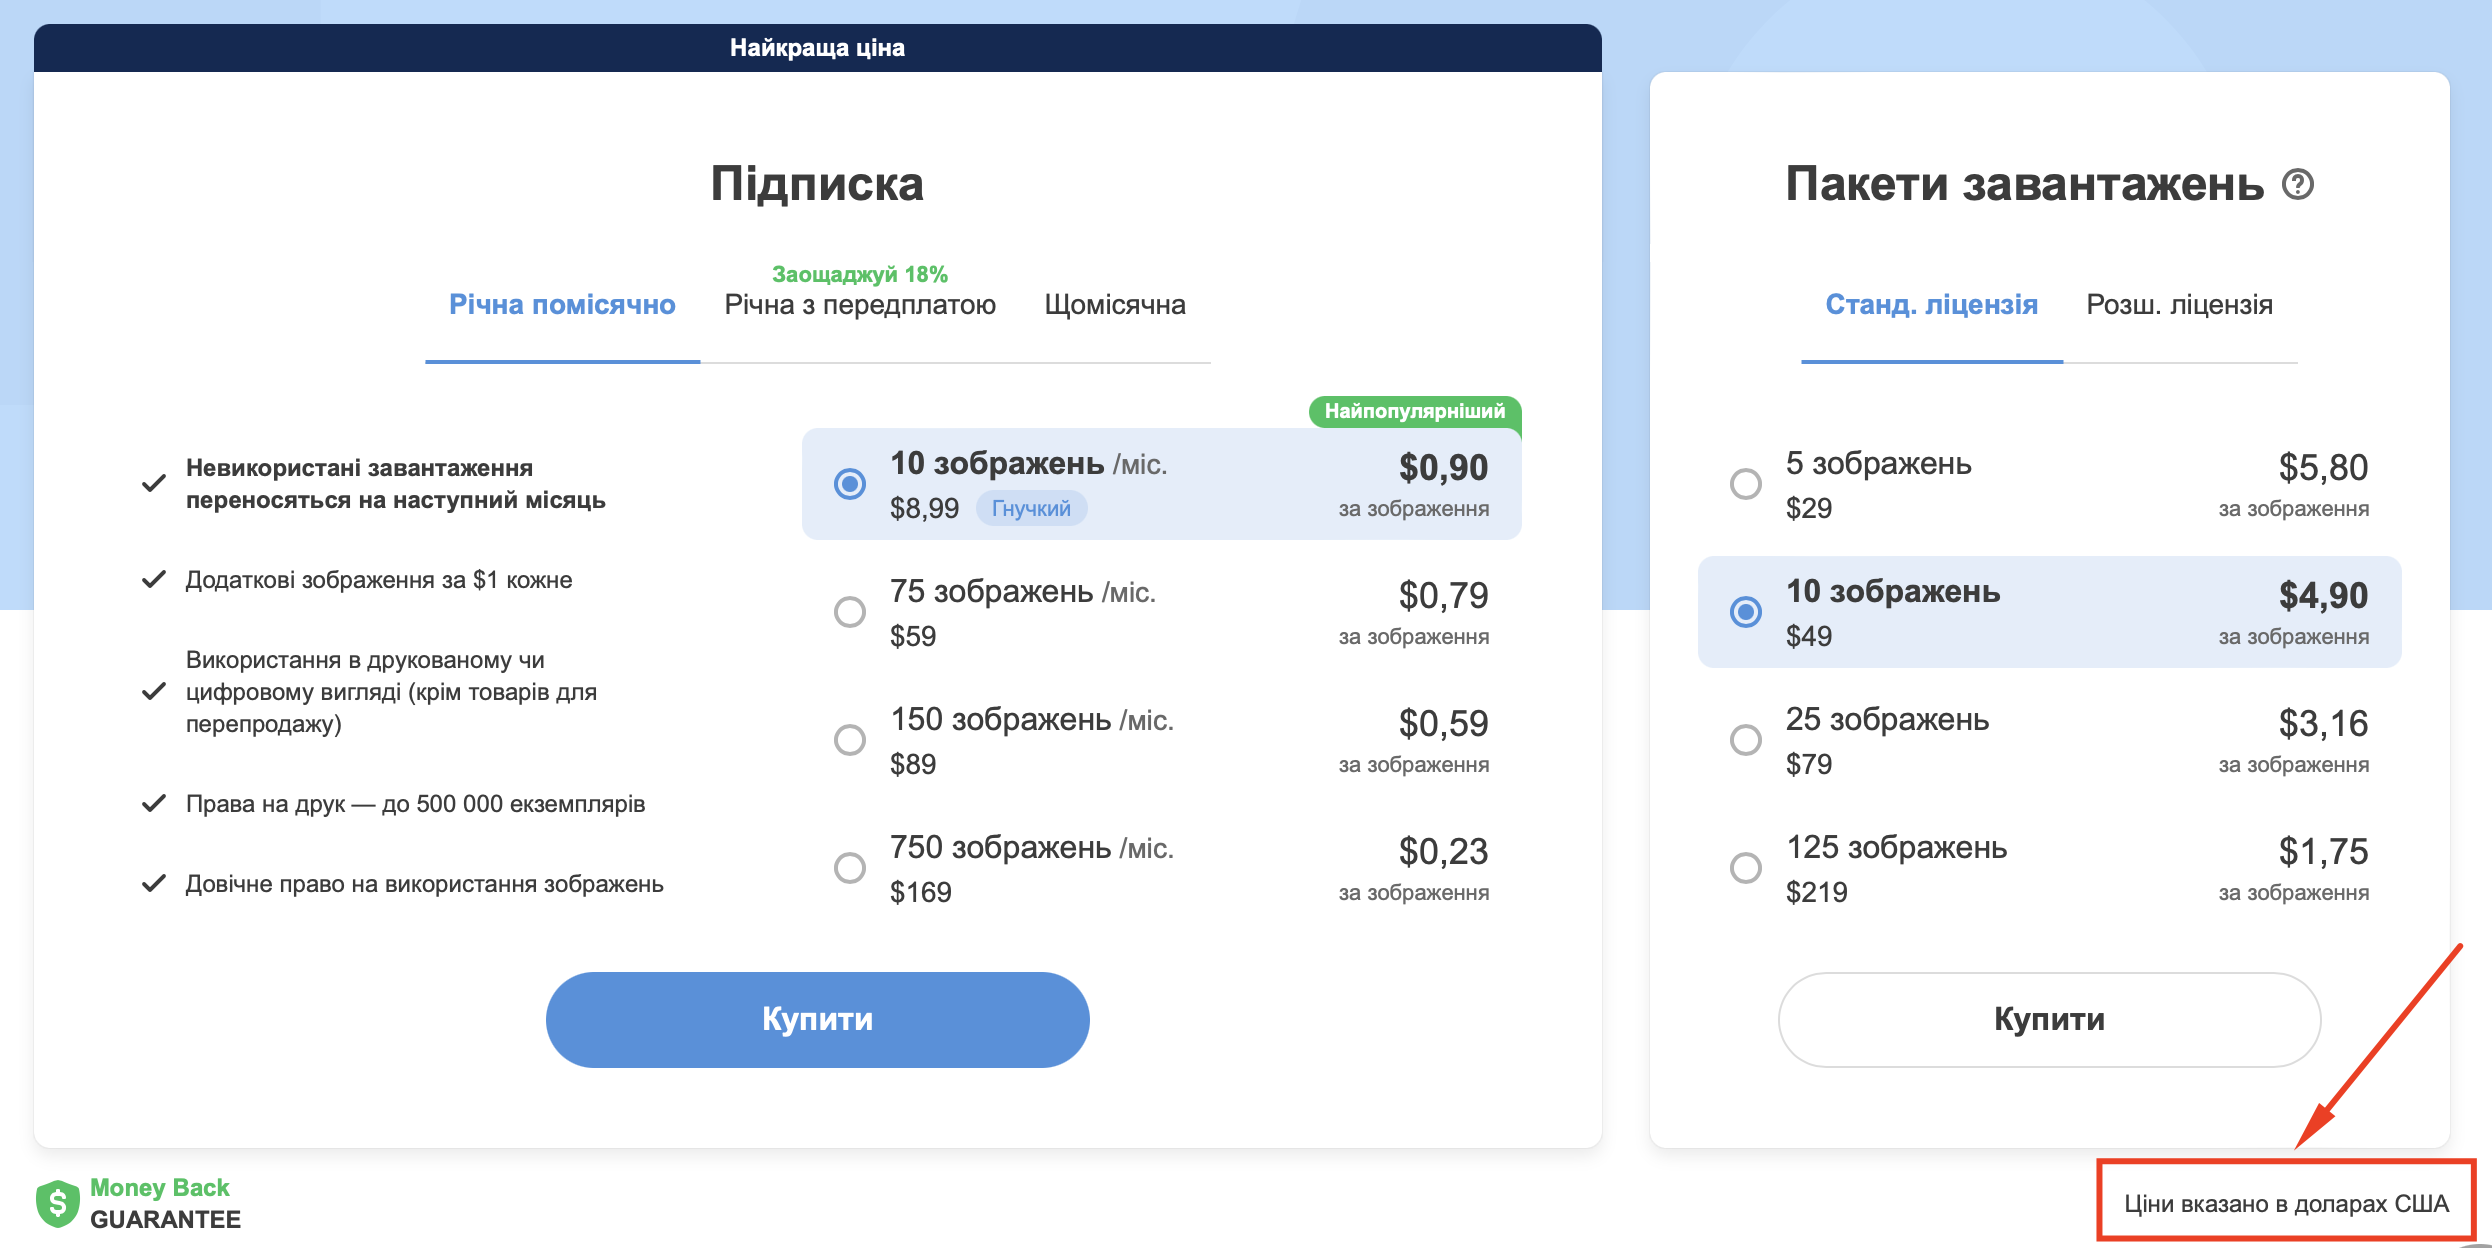Click the white Купити packs button
Image resolution: width=2492 pixels, height=1248 pixels.
2050,1020
